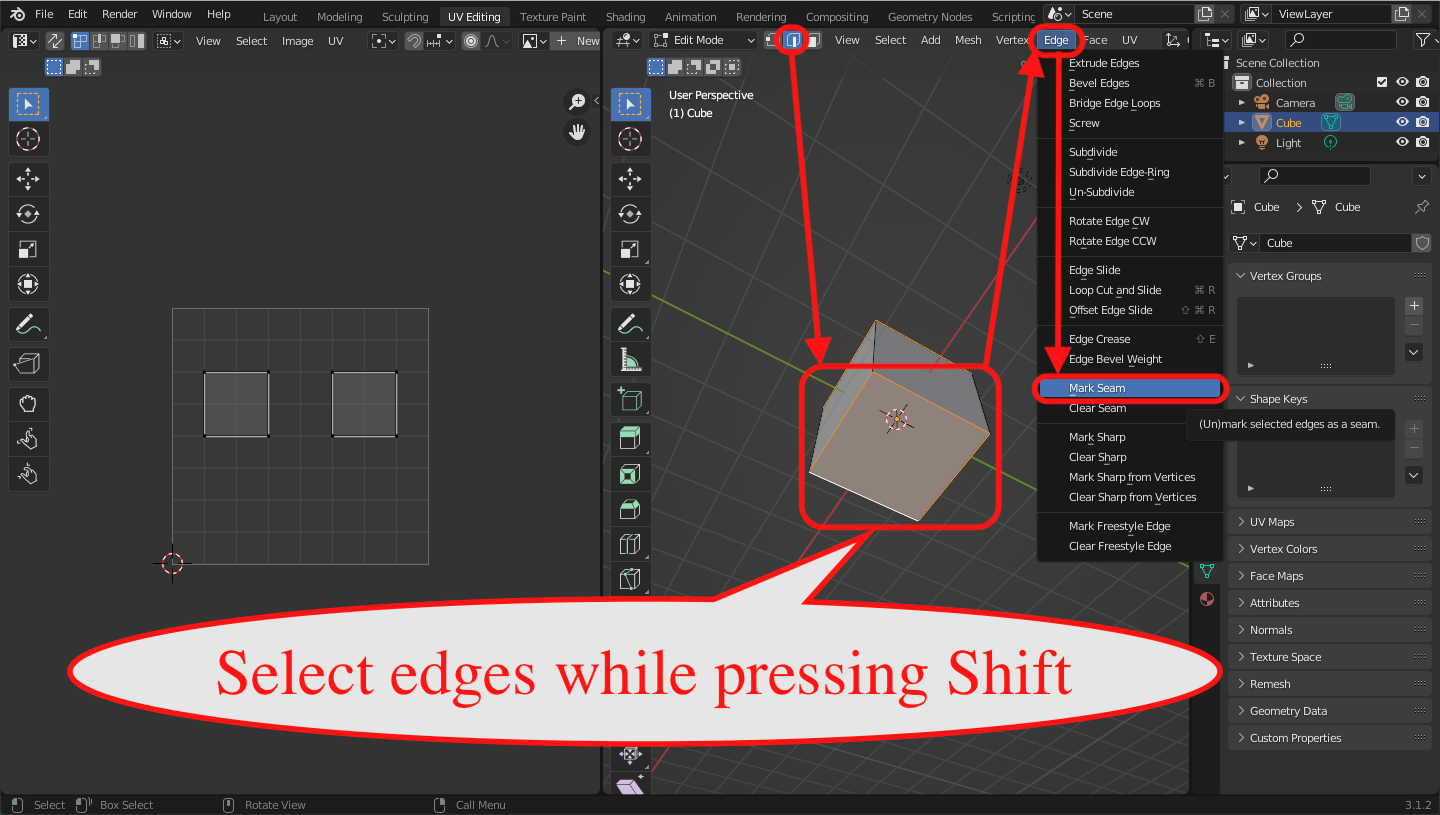Switch to the Texture Paint workspace tab

pos(553,17)
